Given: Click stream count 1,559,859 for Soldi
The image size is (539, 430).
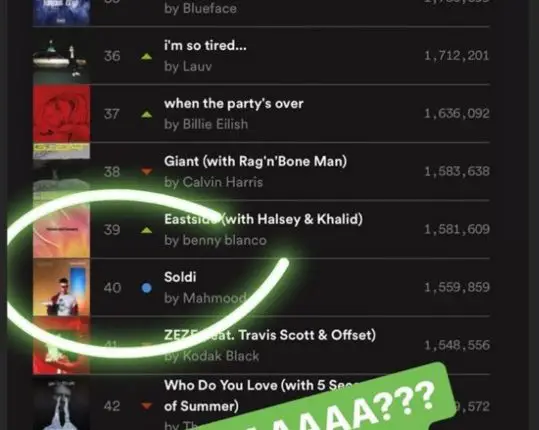Looking at the screenshot, I should click(457, 287).
